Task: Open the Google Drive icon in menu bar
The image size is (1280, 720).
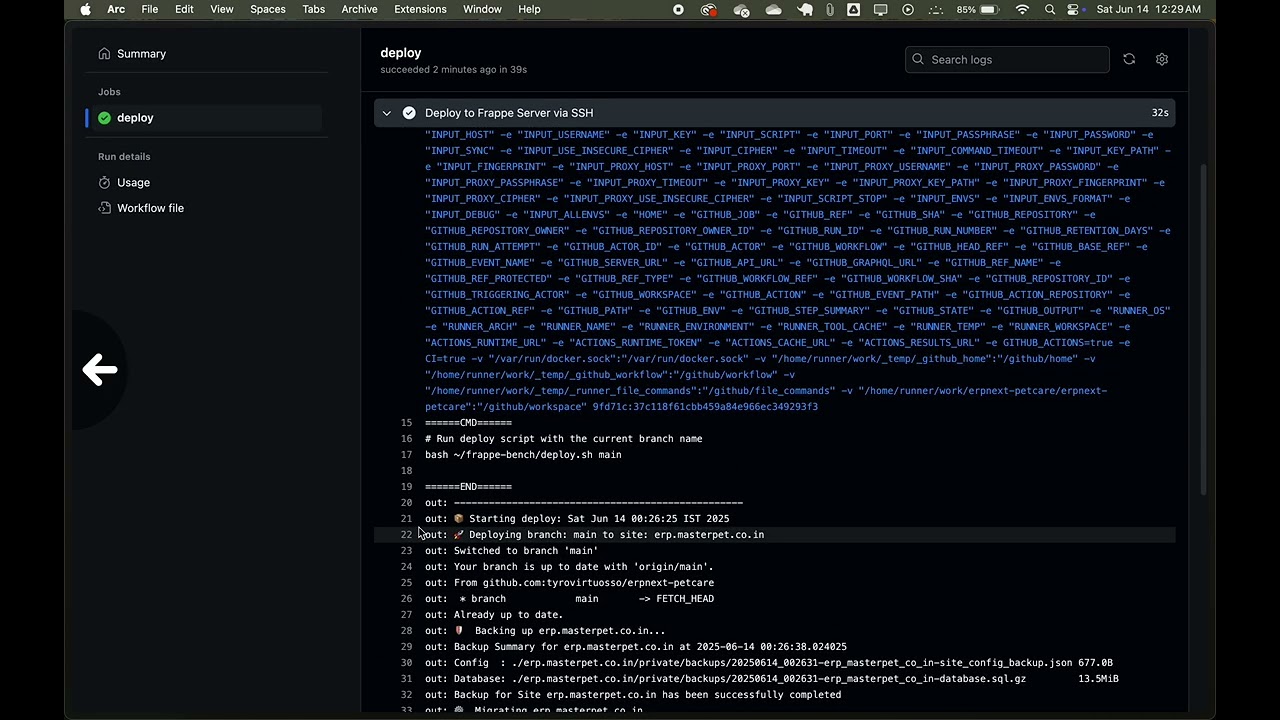Action: [x=854, y=9]
